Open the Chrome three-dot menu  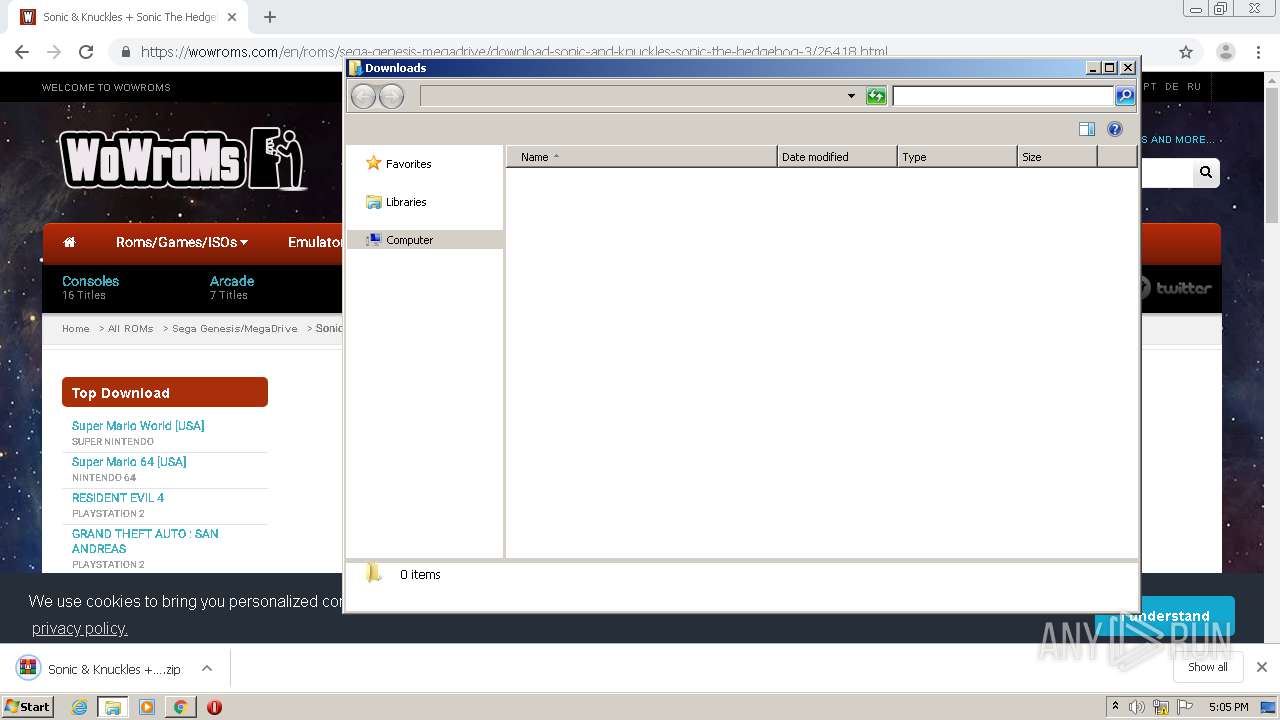[x=1259, y=52]
